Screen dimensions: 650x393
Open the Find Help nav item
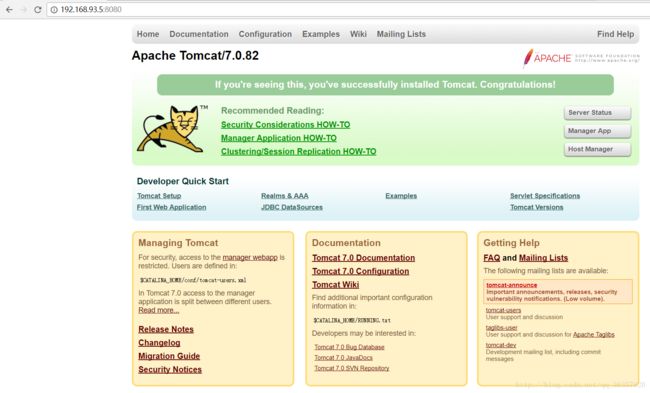[x=616, y=34]
